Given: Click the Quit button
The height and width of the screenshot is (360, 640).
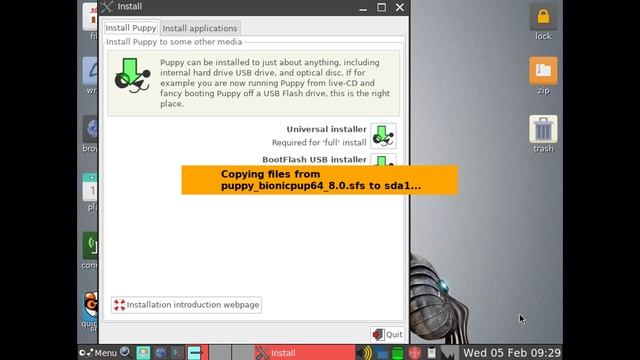Looking at the screenshot, I should (387, 335).
